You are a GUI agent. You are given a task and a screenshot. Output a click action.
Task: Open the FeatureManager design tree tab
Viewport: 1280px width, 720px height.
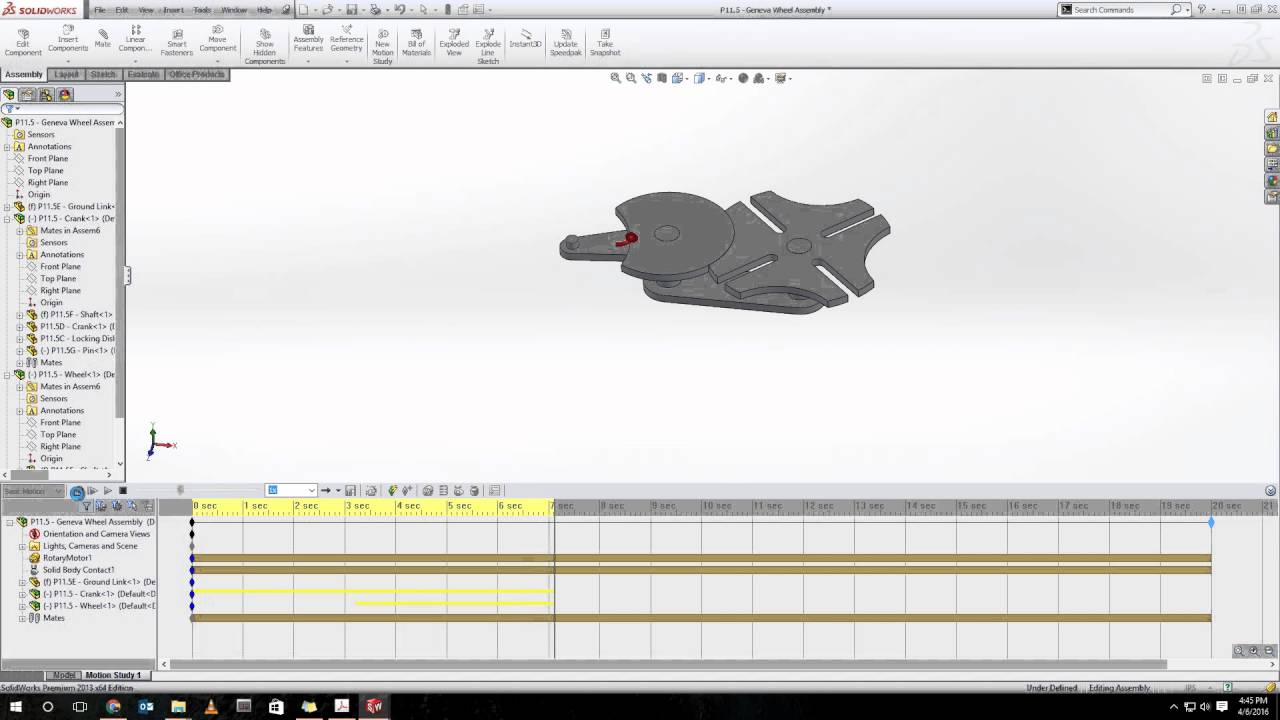10,95
